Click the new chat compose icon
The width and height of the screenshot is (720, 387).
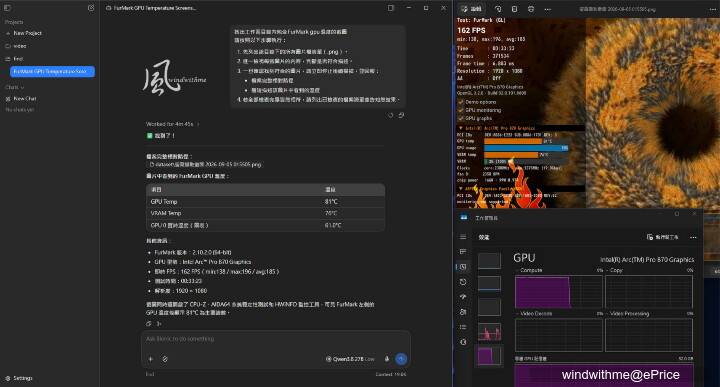click(91, 8)
